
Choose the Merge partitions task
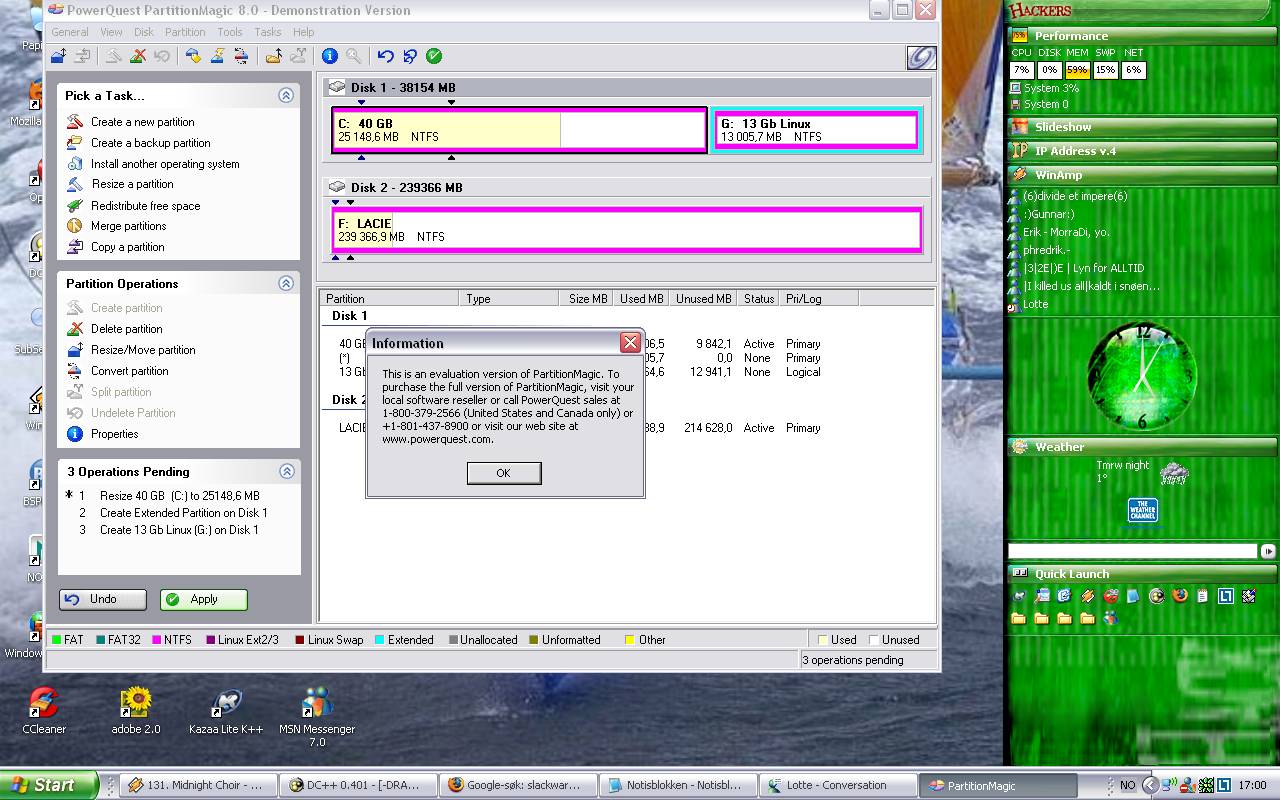coord(128,226)
